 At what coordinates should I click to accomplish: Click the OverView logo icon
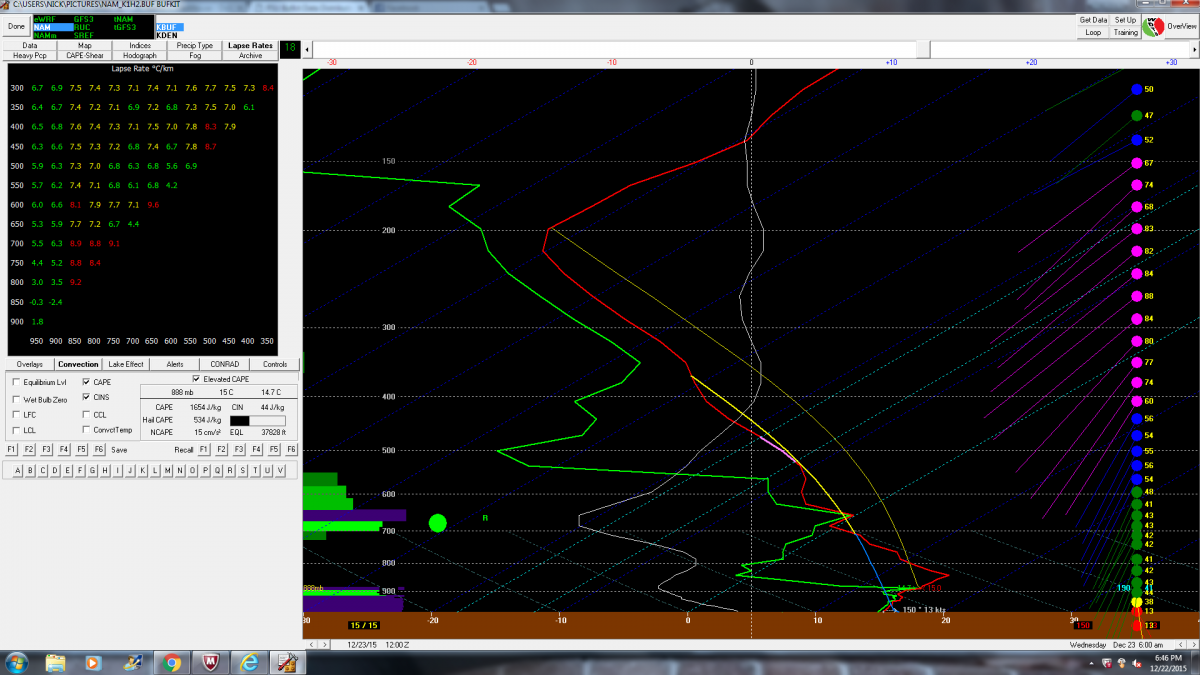point(1152,26)
